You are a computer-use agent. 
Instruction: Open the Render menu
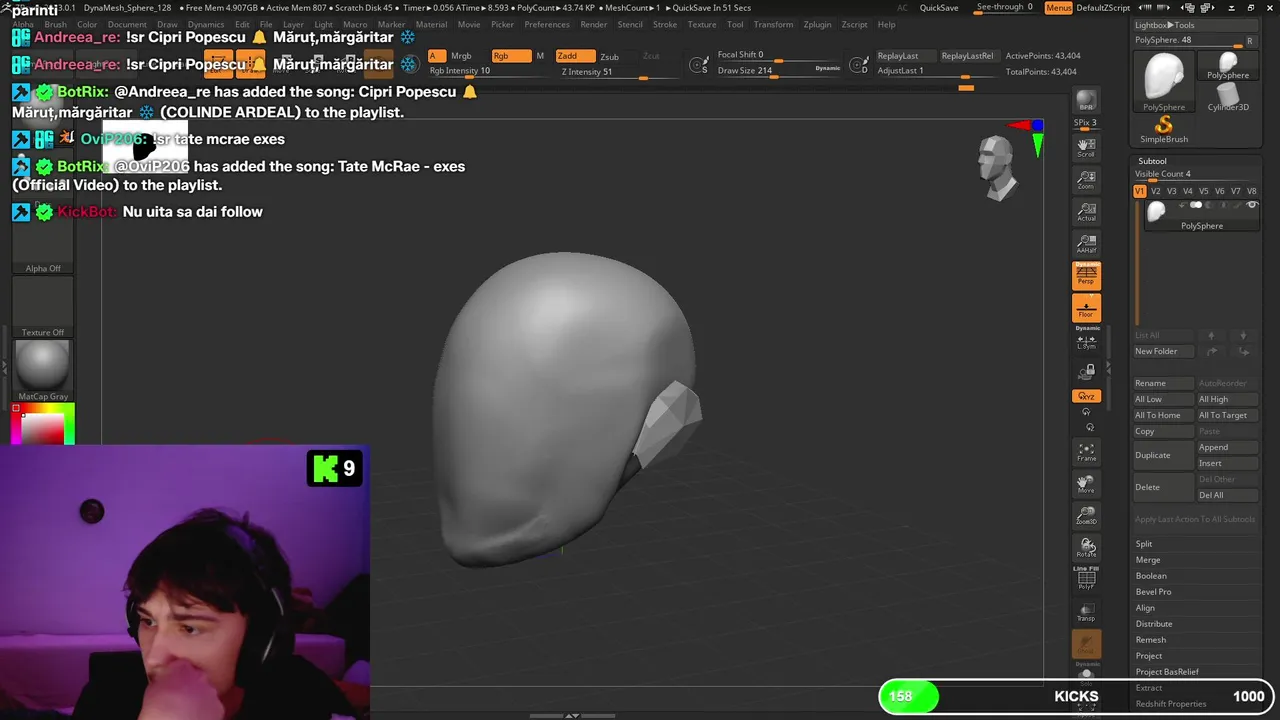click(x=594, y=24)
